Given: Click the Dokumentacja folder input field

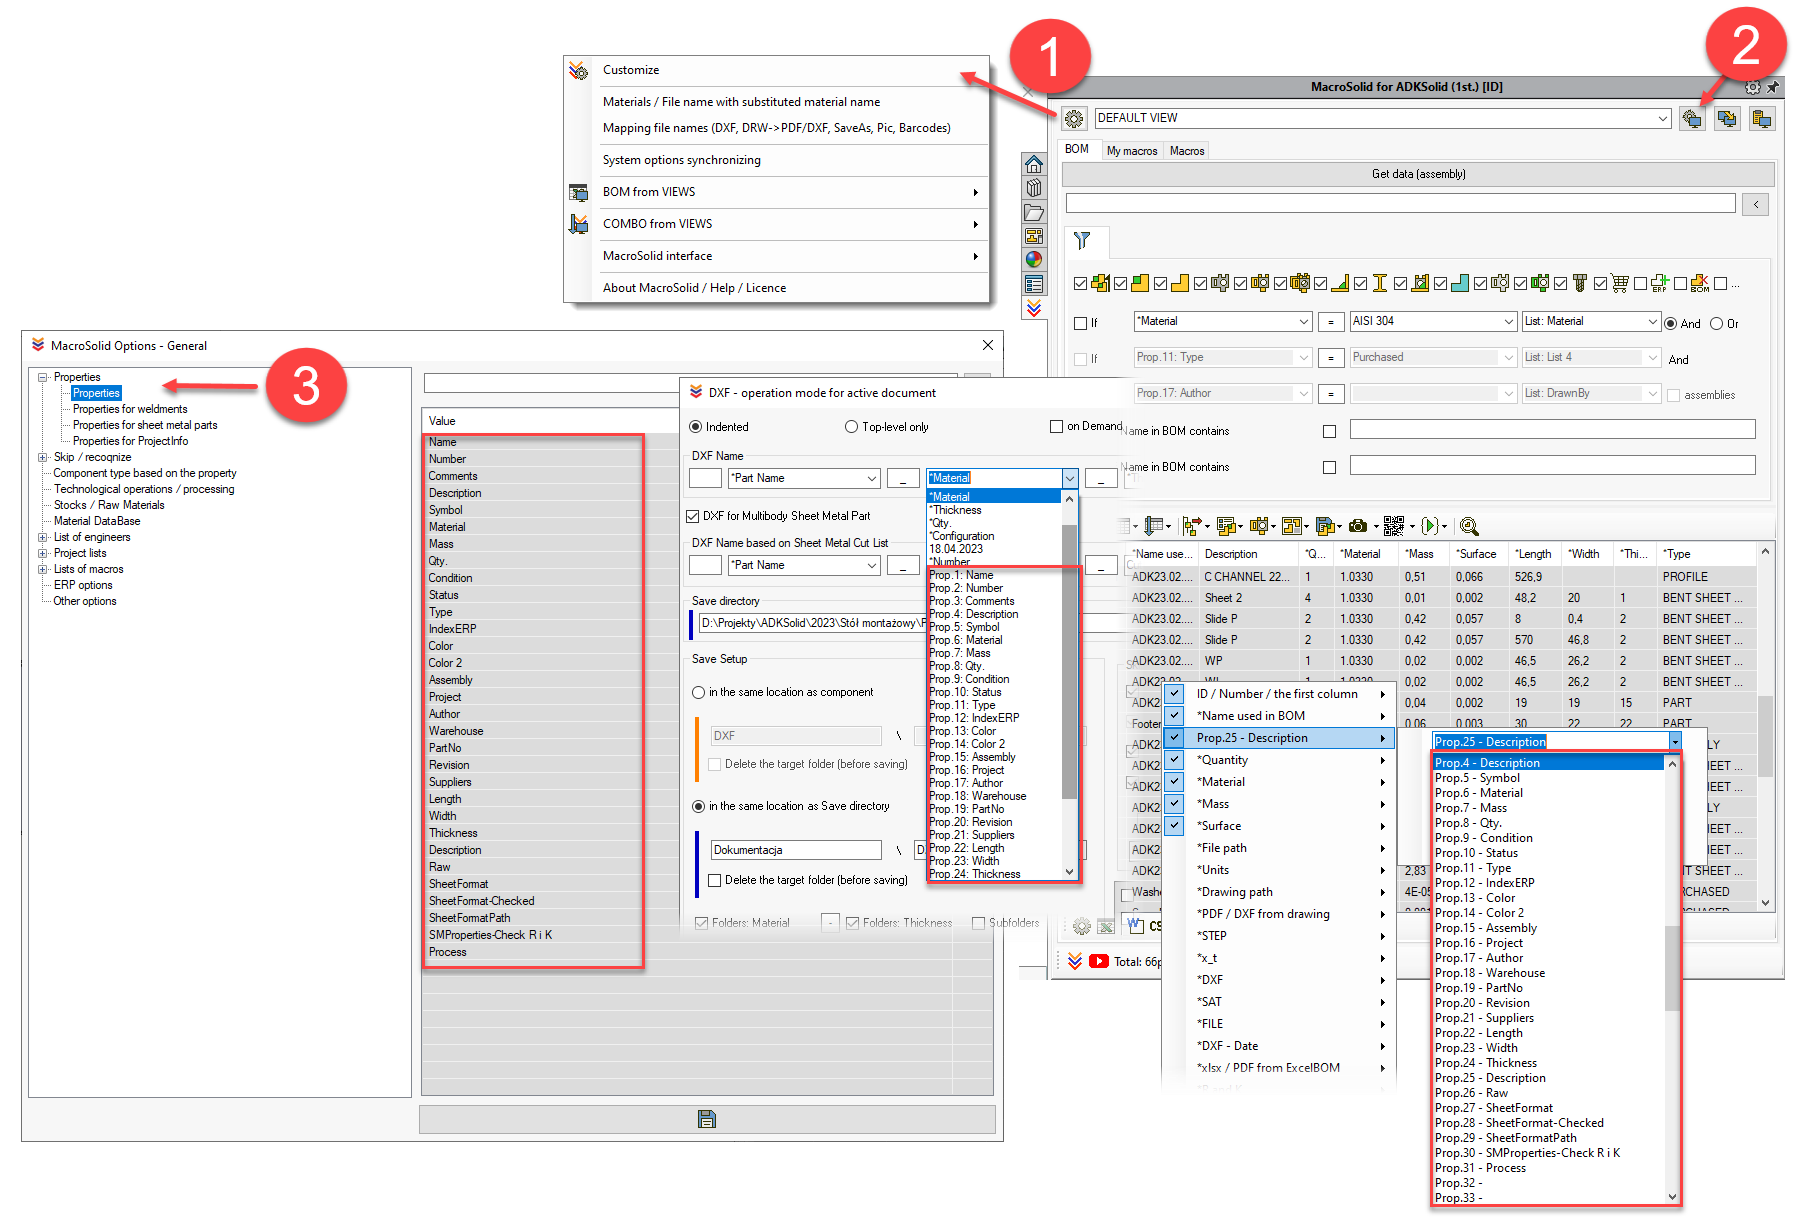Looking at the screenshot, I should [796, 850].
